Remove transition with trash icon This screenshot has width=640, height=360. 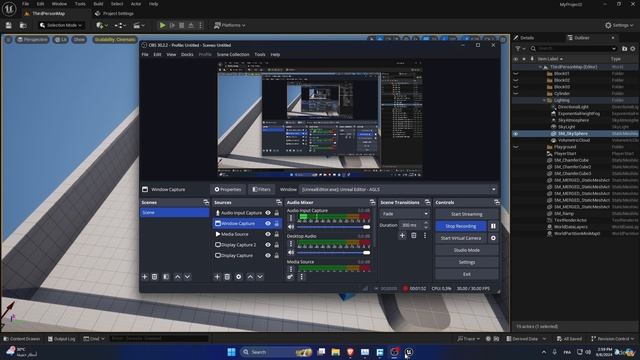(413, 236)
